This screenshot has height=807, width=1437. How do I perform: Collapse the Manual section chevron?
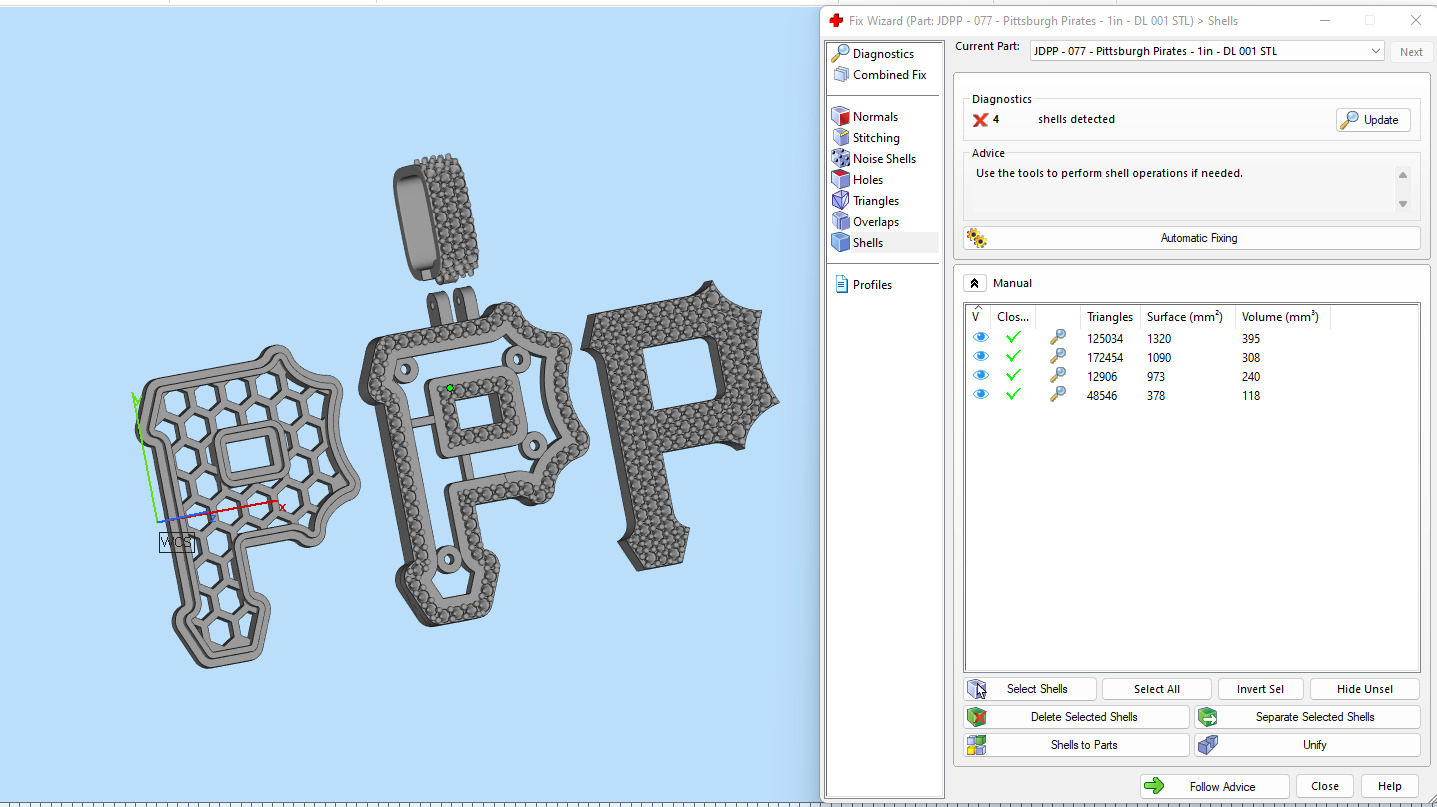click(x=975, y=283)
